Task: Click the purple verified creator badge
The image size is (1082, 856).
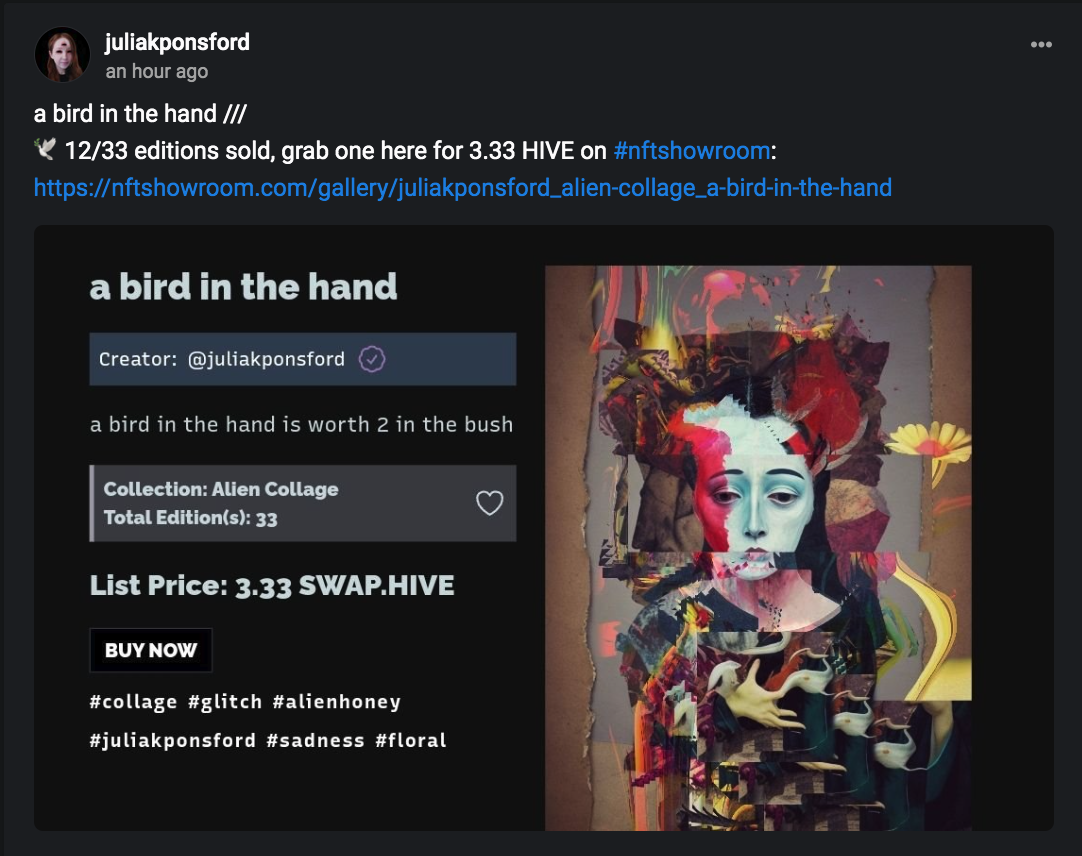Action: [x=372, y=359]
